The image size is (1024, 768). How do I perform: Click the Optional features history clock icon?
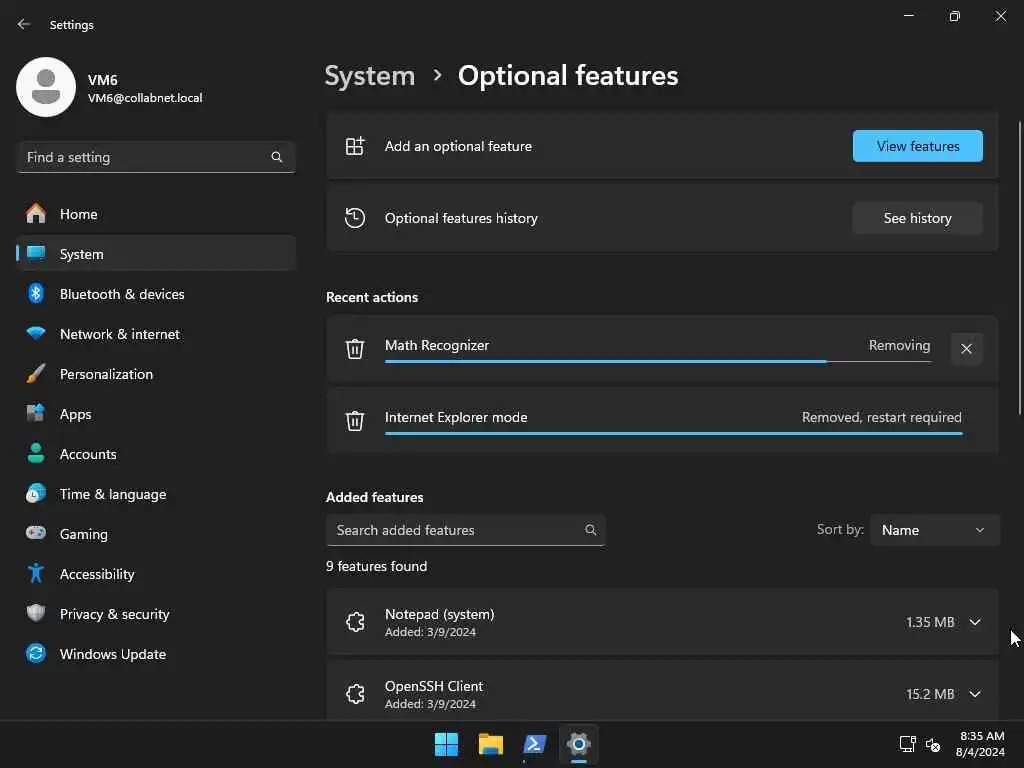[355, 218]
